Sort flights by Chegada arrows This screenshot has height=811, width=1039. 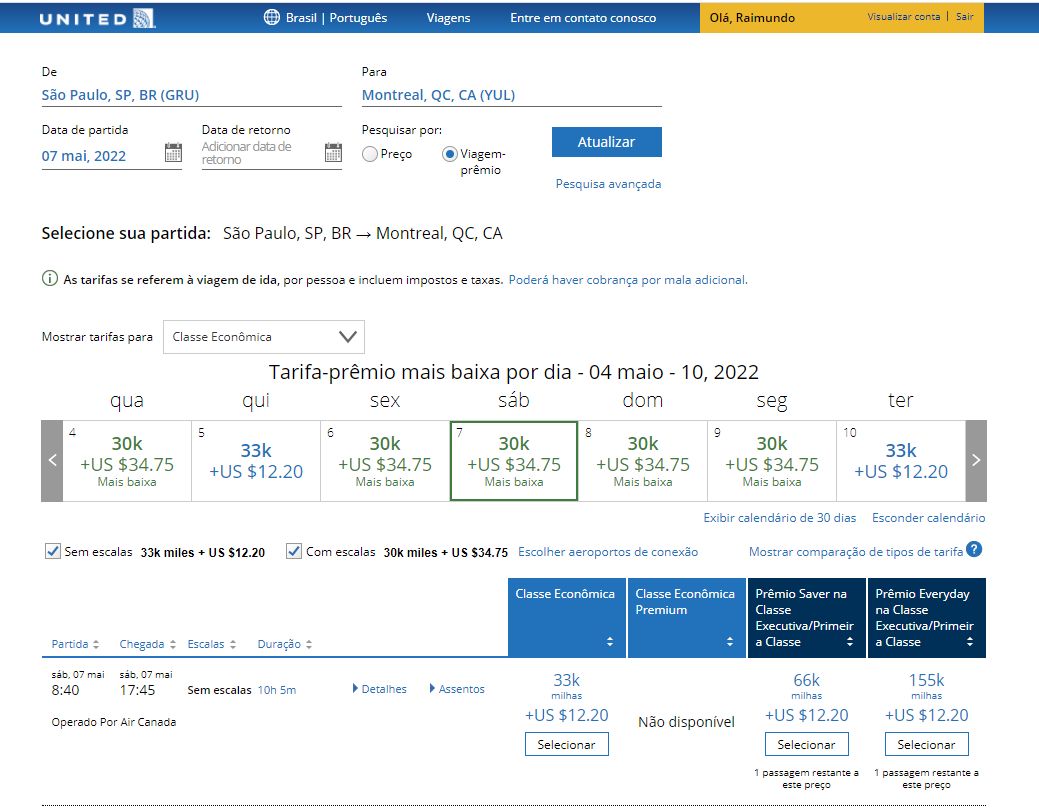(173, 644)
